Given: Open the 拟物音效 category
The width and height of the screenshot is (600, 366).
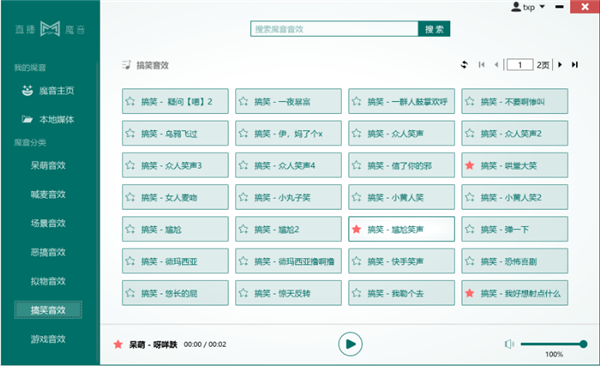Looking at the screenshot, I should 48,281.
